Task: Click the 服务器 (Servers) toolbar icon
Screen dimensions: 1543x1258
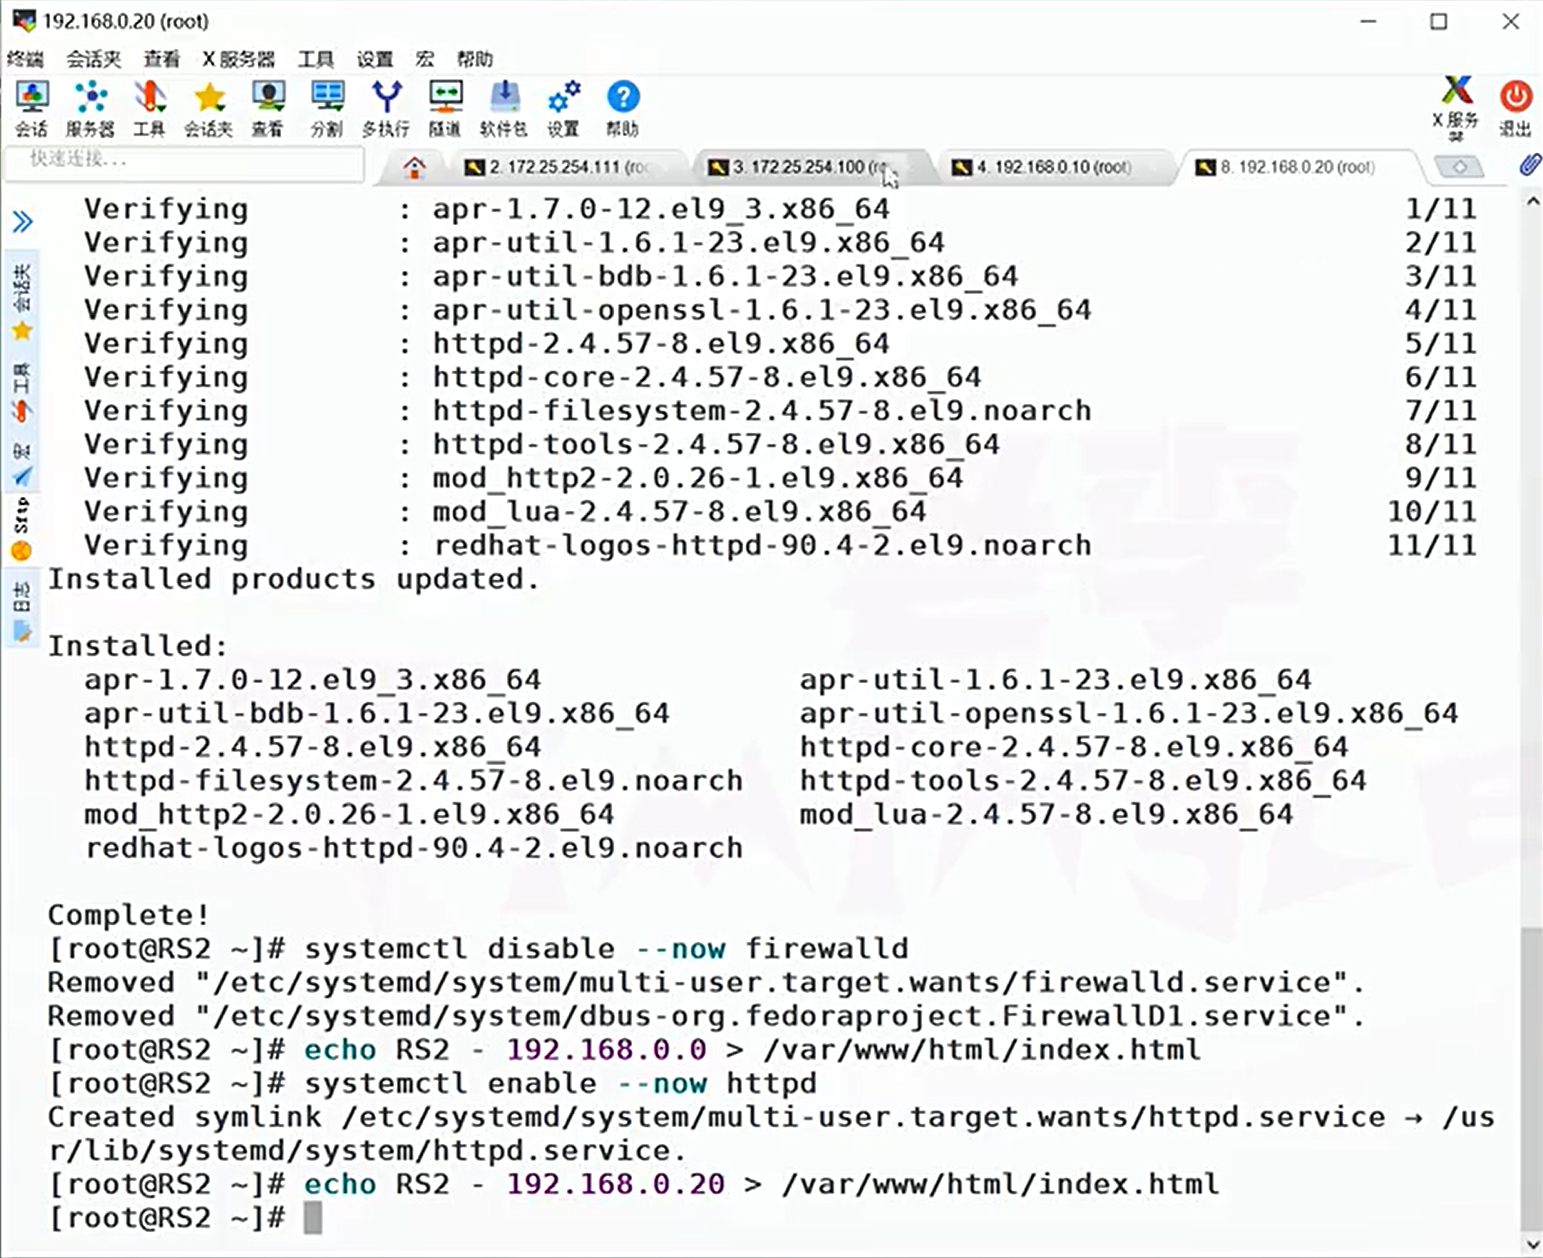Action: 90,108
